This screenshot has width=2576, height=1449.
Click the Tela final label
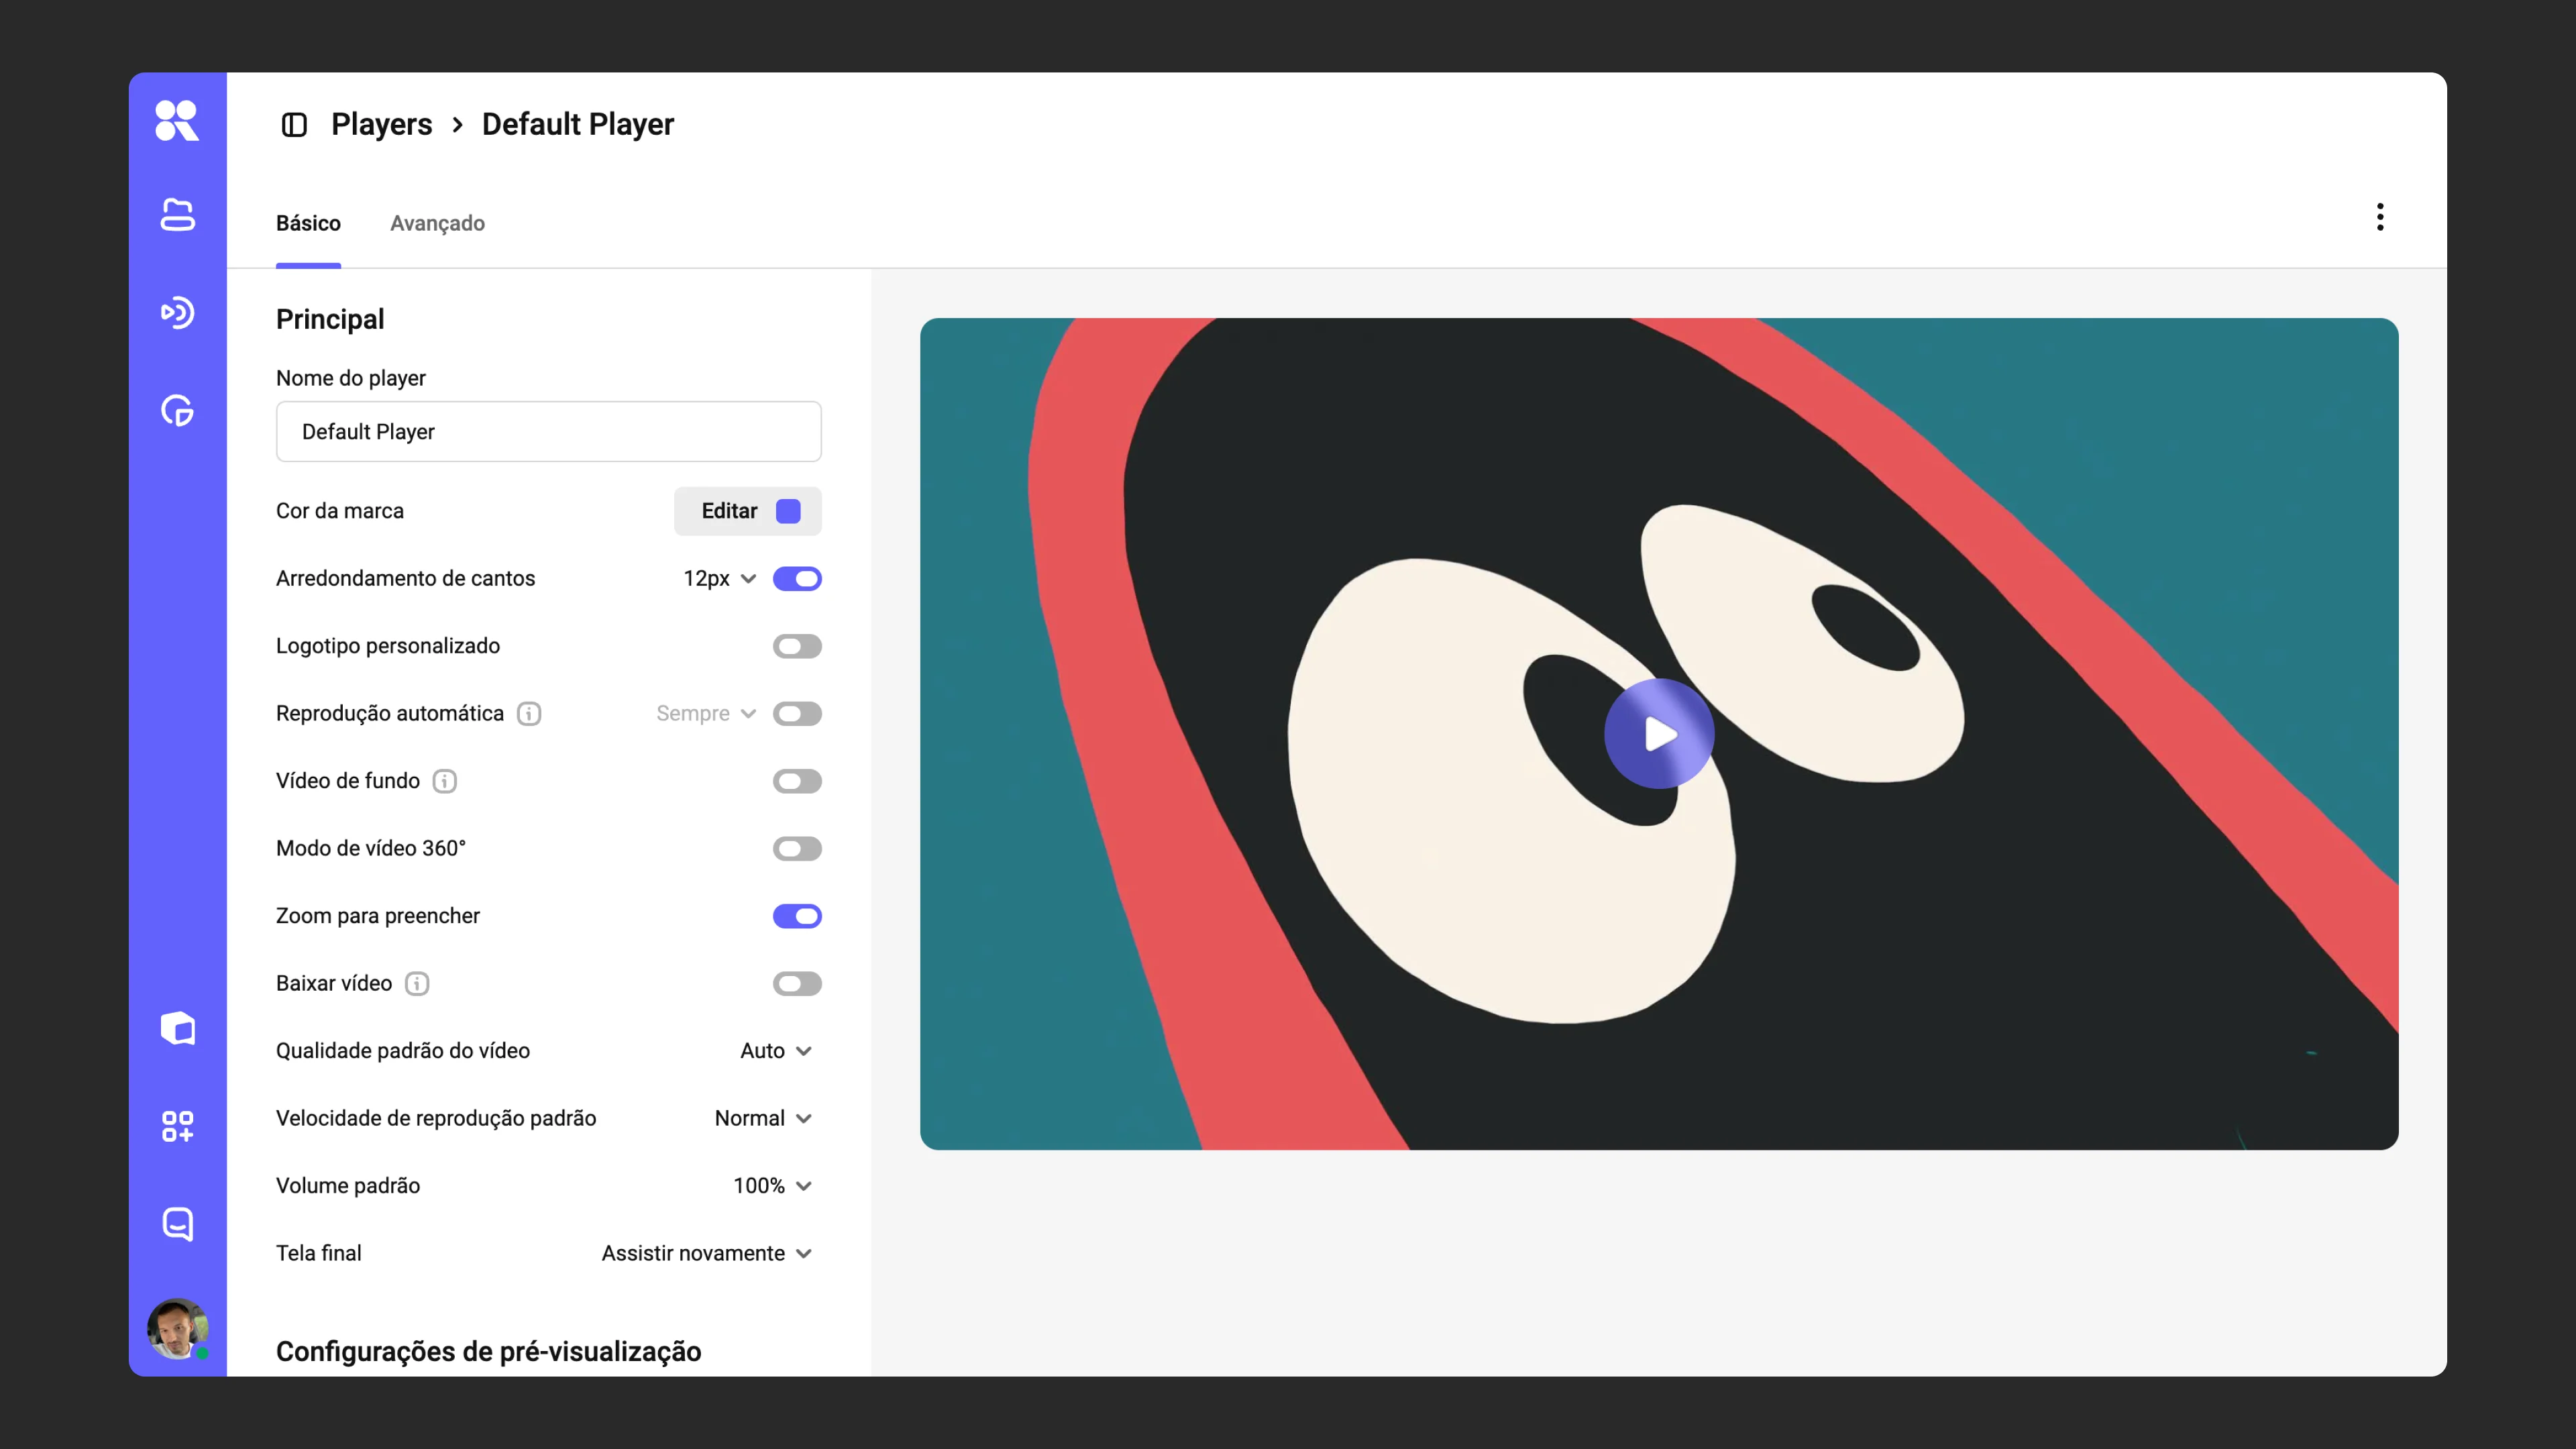coord(319,1253)
